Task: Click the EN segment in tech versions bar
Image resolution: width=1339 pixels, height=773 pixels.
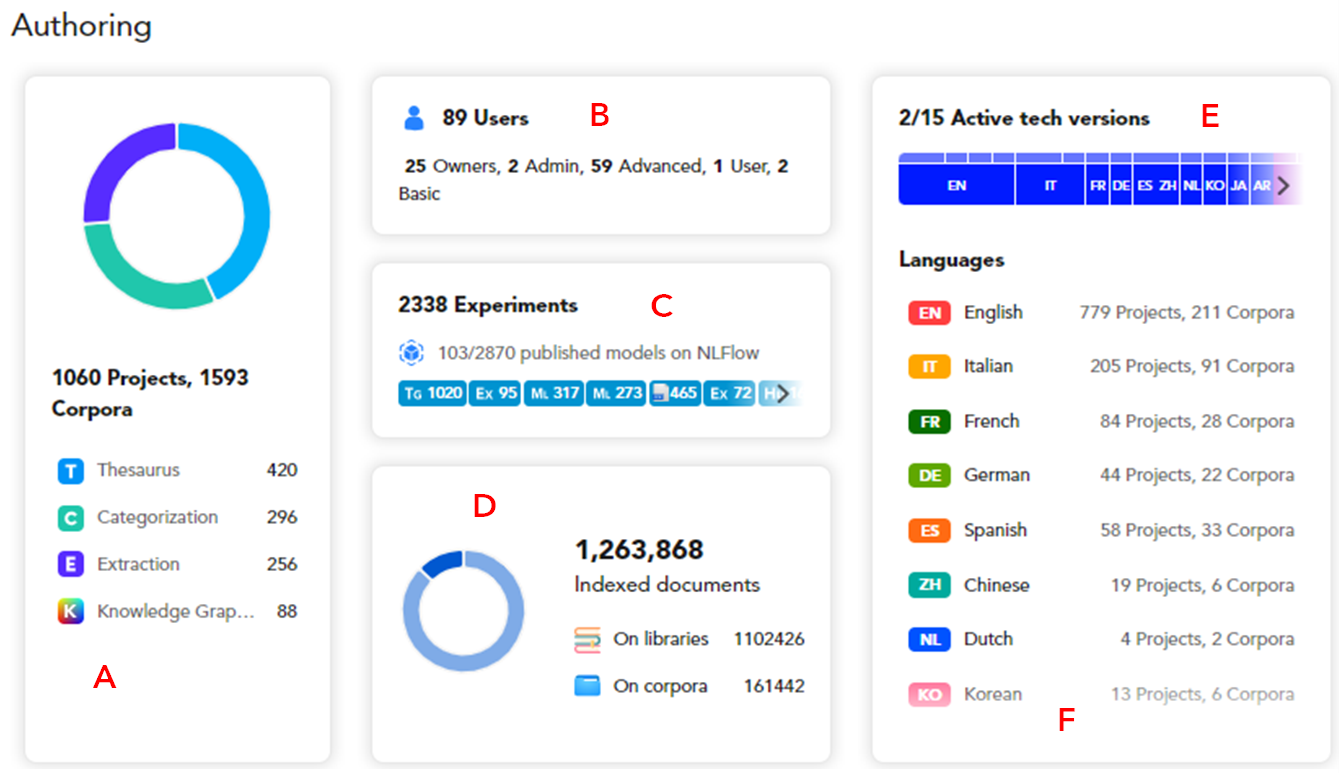Action: [956, 186]
